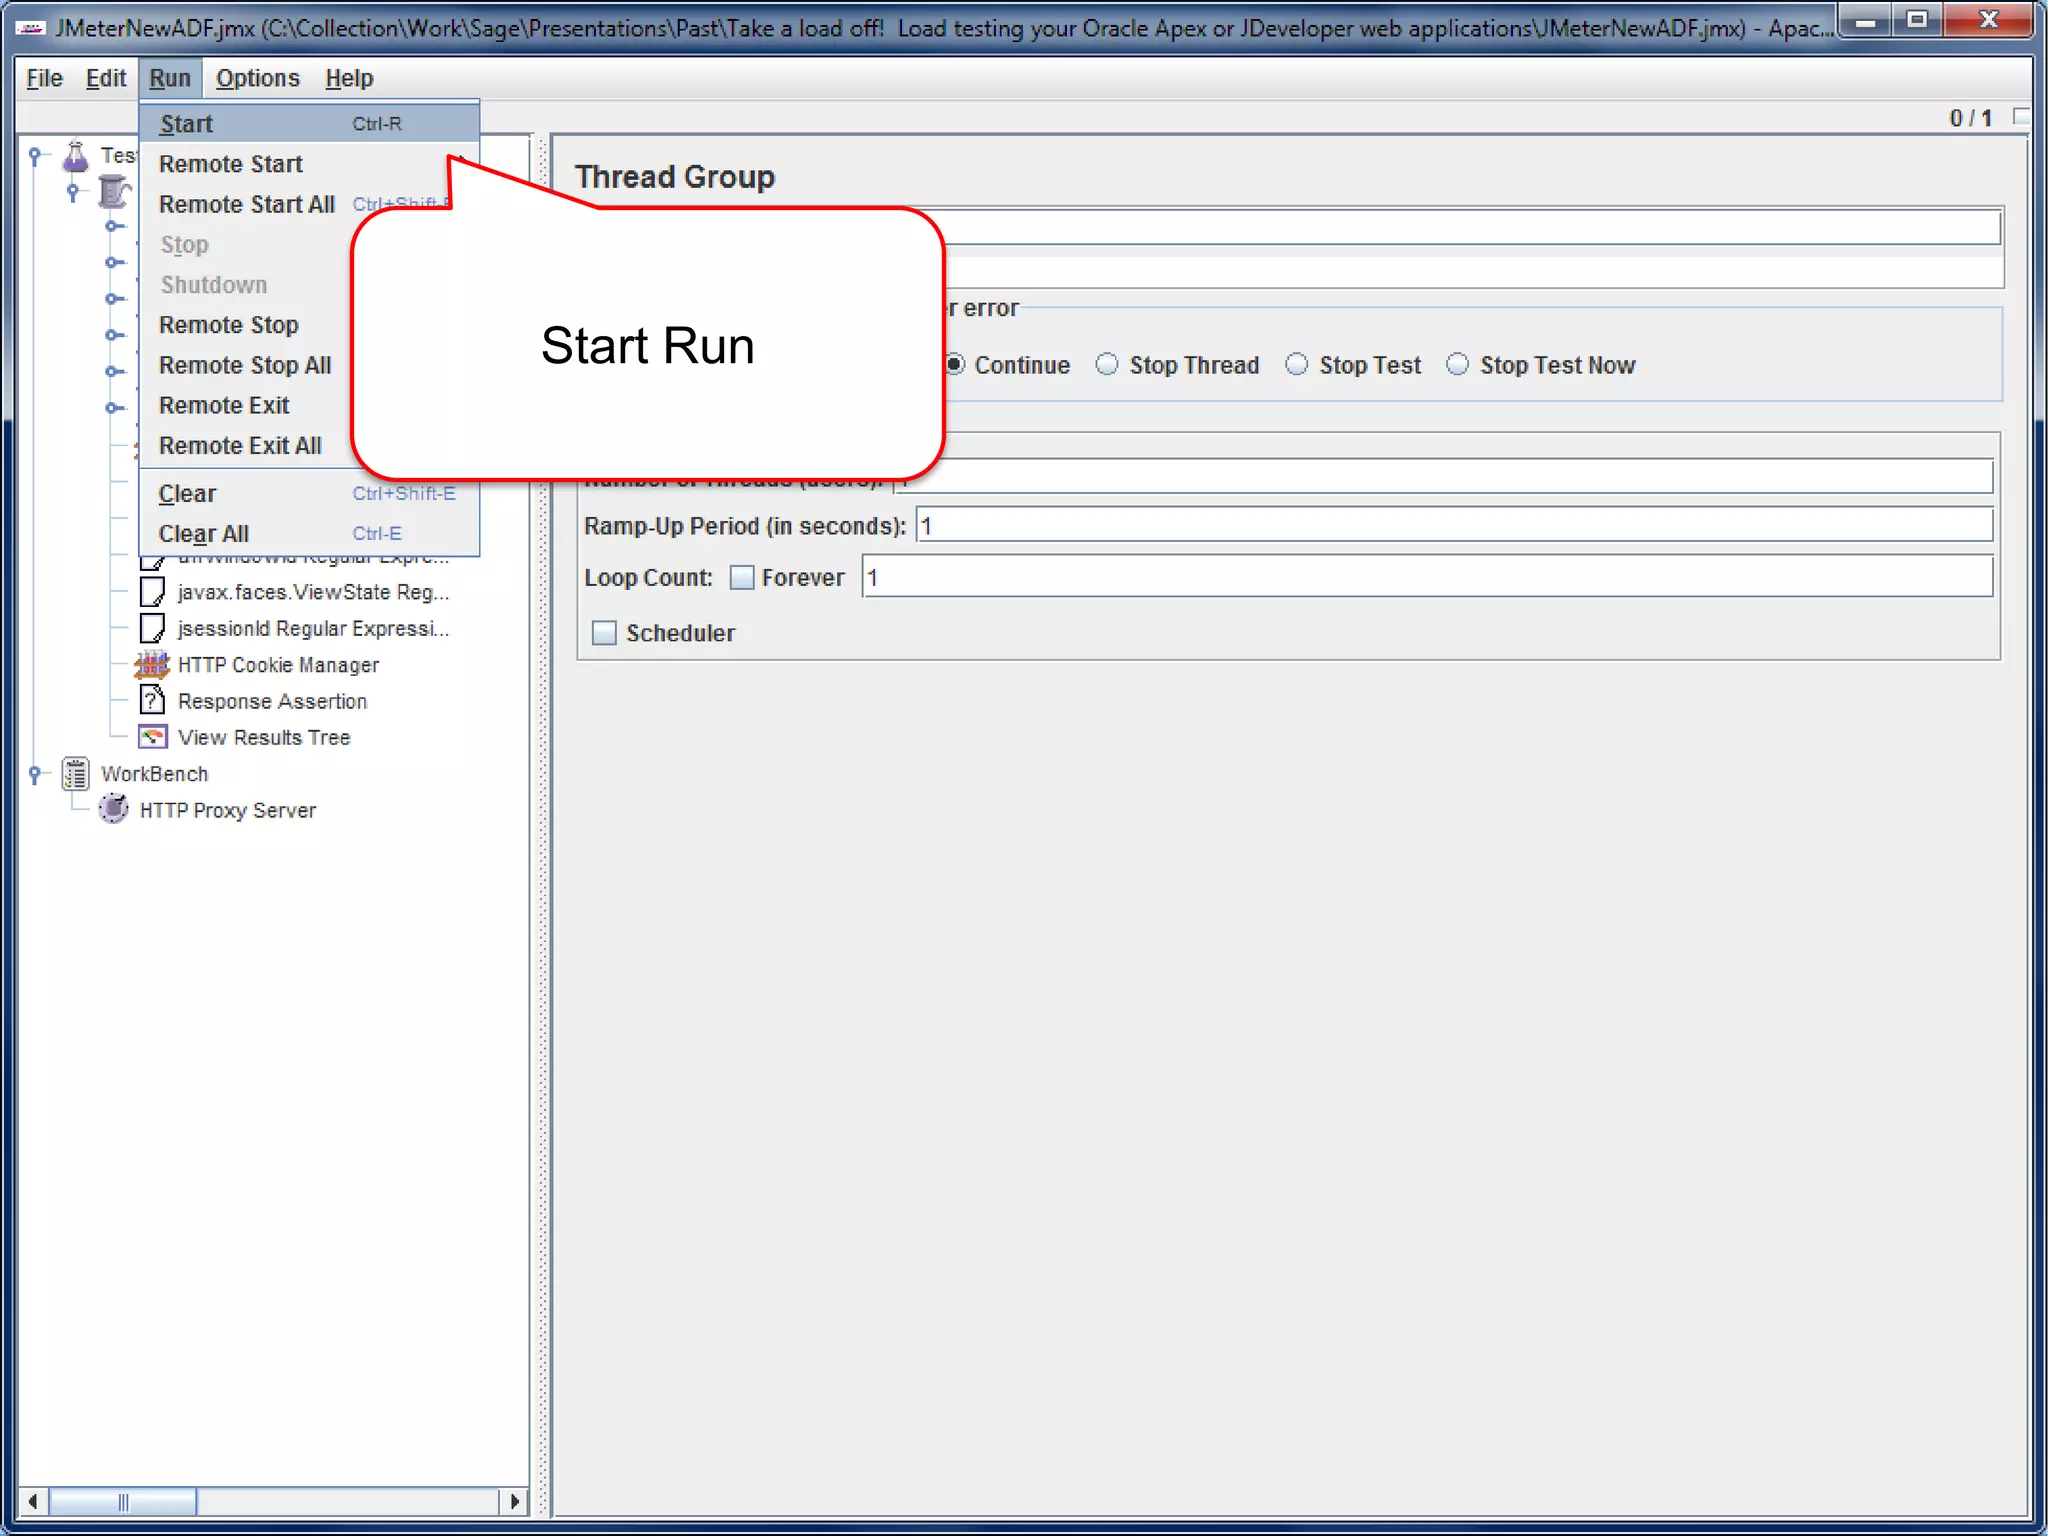Viewport: 2048px width, 1536px height.
Task: Open the Help menu
Action: pos(349,78)
